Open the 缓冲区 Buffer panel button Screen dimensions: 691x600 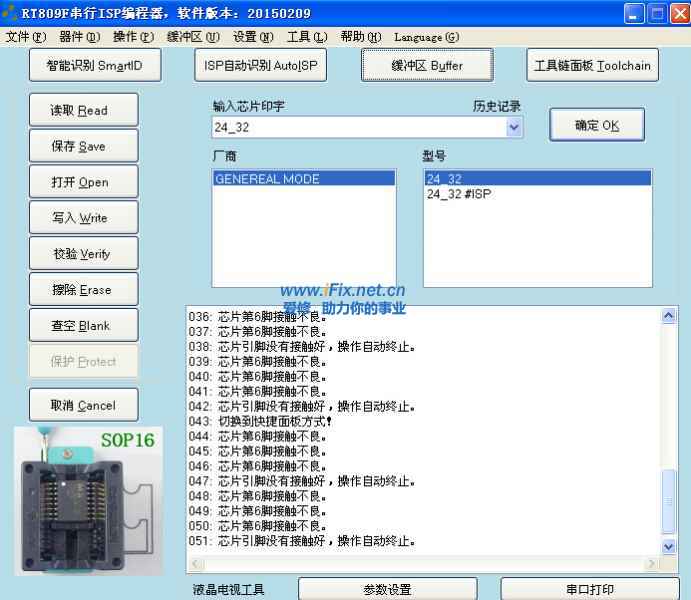pyautogui.click(x=427, y=65)
